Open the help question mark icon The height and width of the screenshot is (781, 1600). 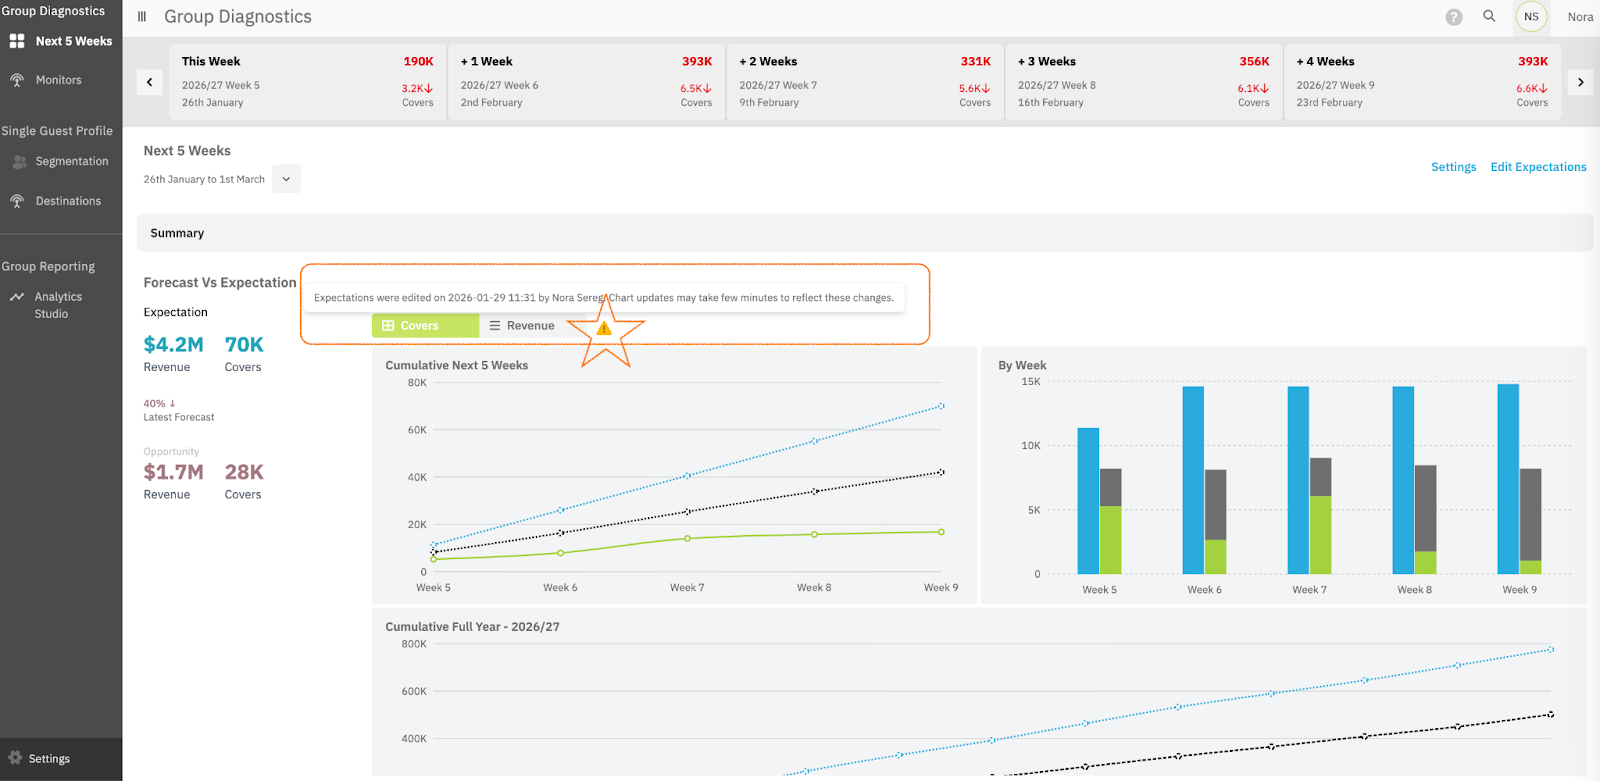pyautogui.click(x=1454, y=17)
